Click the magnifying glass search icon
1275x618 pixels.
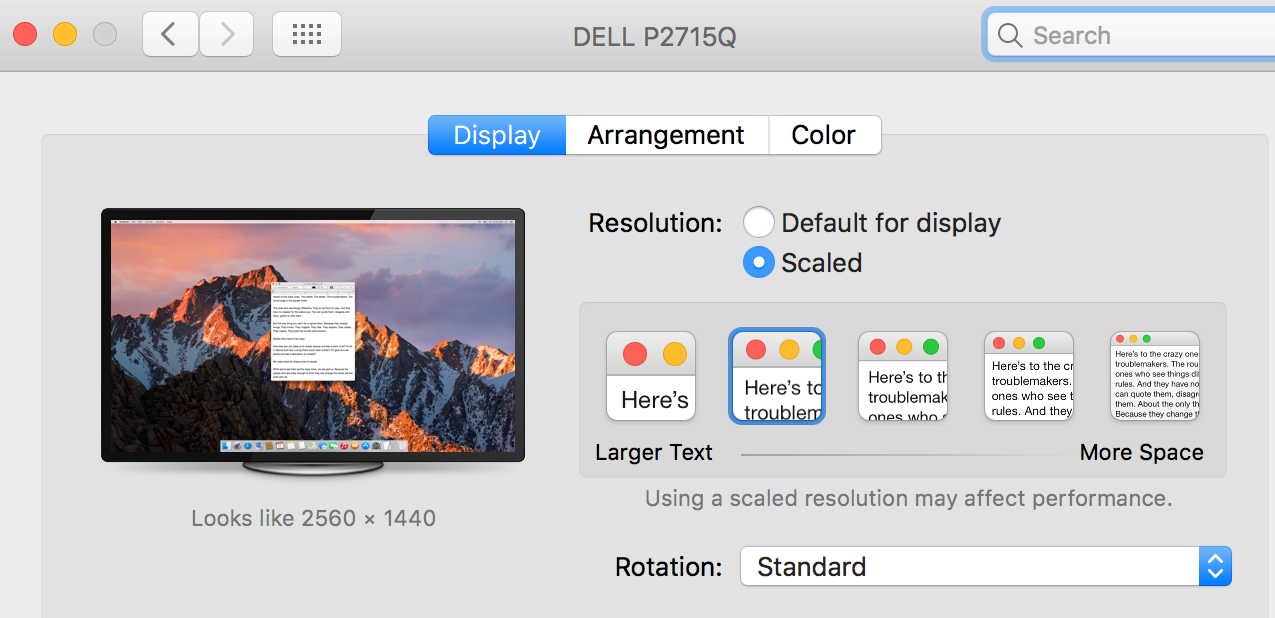[1010, 36]
